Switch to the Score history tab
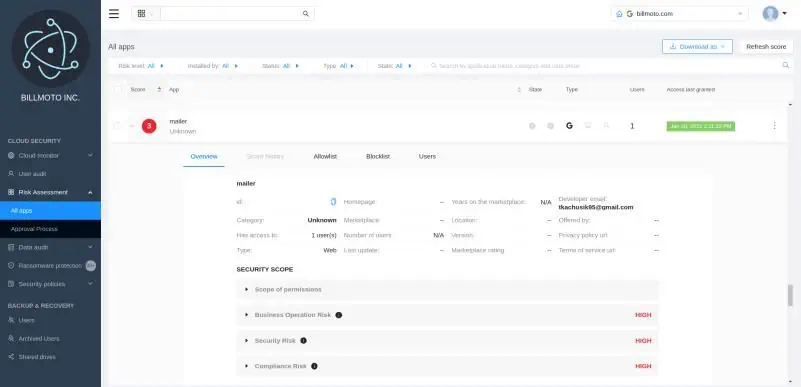This screenshot has height=387, width=801. pos(265,156)
